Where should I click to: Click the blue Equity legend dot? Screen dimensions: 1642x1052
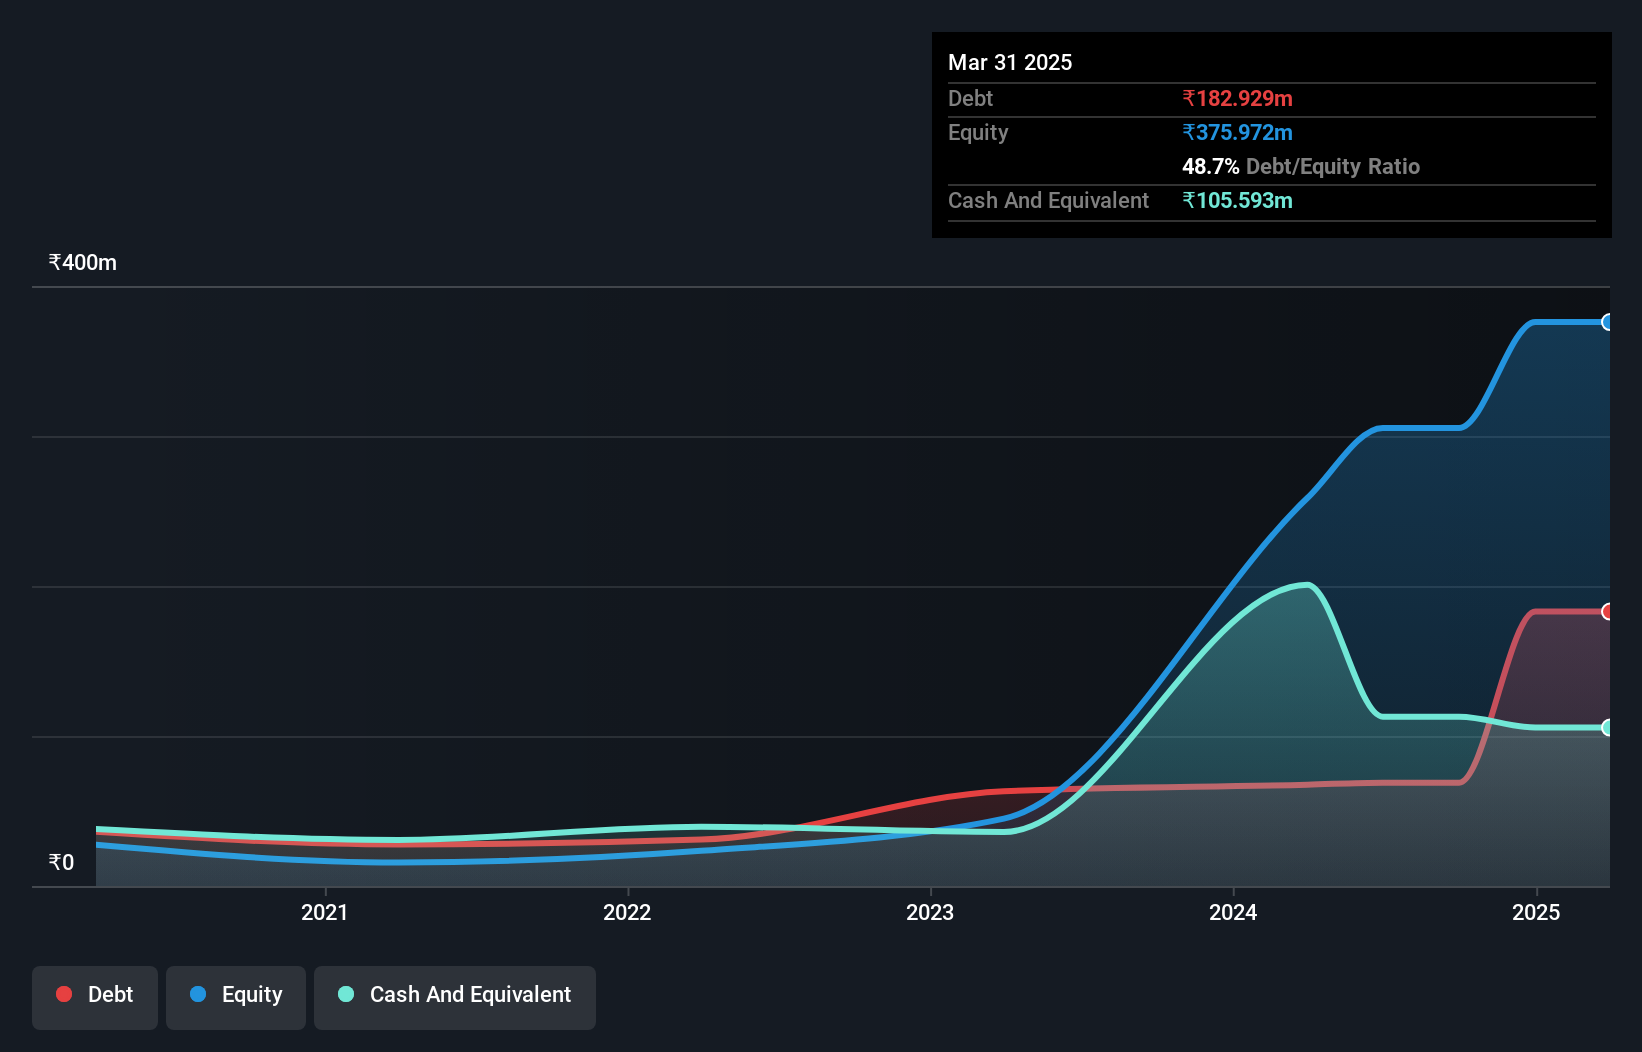pyautogui.click(x=198, y=994)
